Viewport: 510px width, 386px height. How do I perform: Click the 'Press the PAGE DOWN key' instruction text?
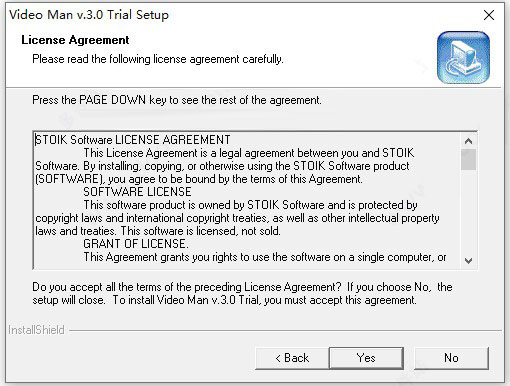click(177, 100)
